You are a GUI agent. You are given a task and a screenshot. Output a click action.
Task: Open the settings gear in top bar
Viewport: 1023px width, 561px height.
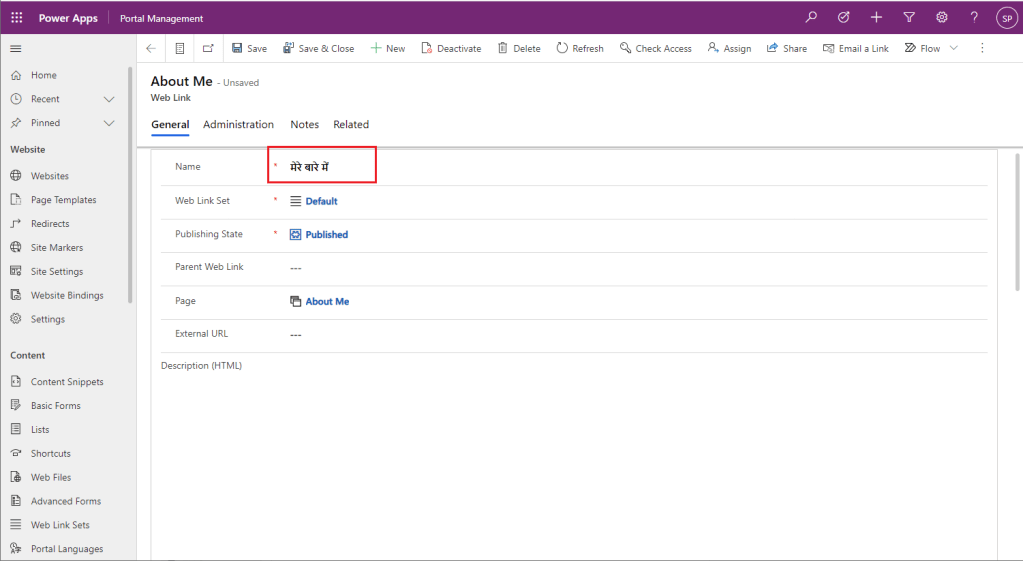pos(941,17)
